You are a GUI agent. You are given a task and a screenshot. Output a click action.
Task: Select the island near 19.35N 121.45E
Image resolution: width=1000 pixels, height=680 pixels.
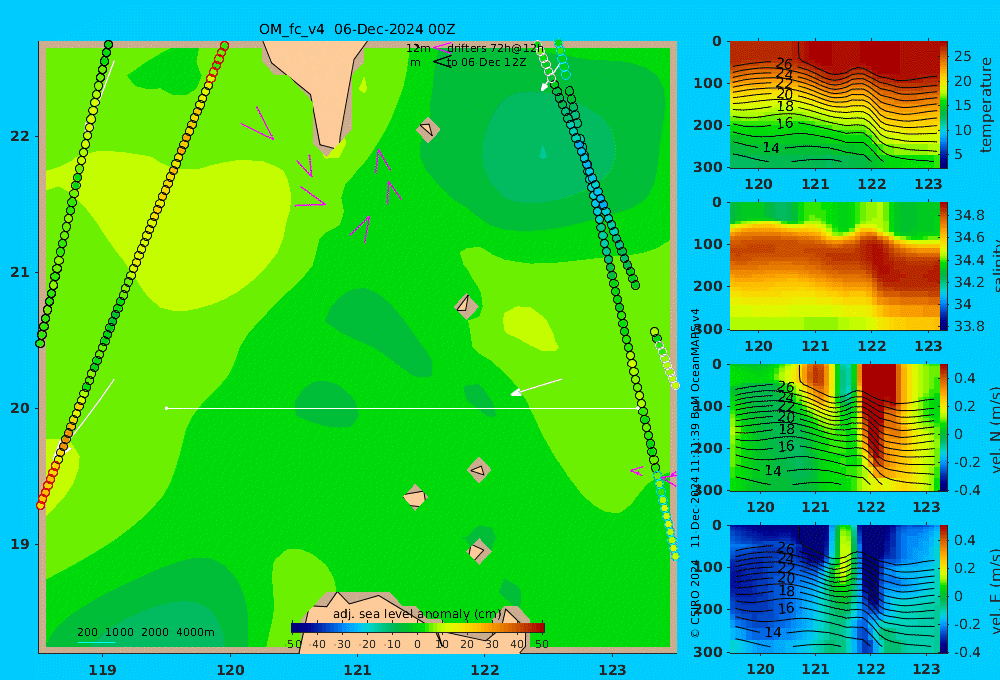(415, 497)
